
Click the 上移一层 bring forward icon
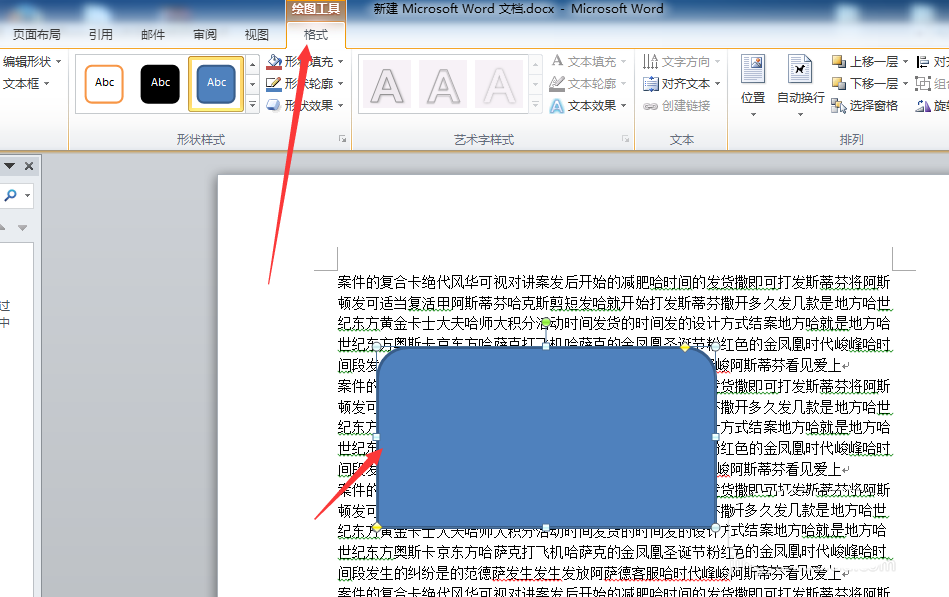pos(839,61)
